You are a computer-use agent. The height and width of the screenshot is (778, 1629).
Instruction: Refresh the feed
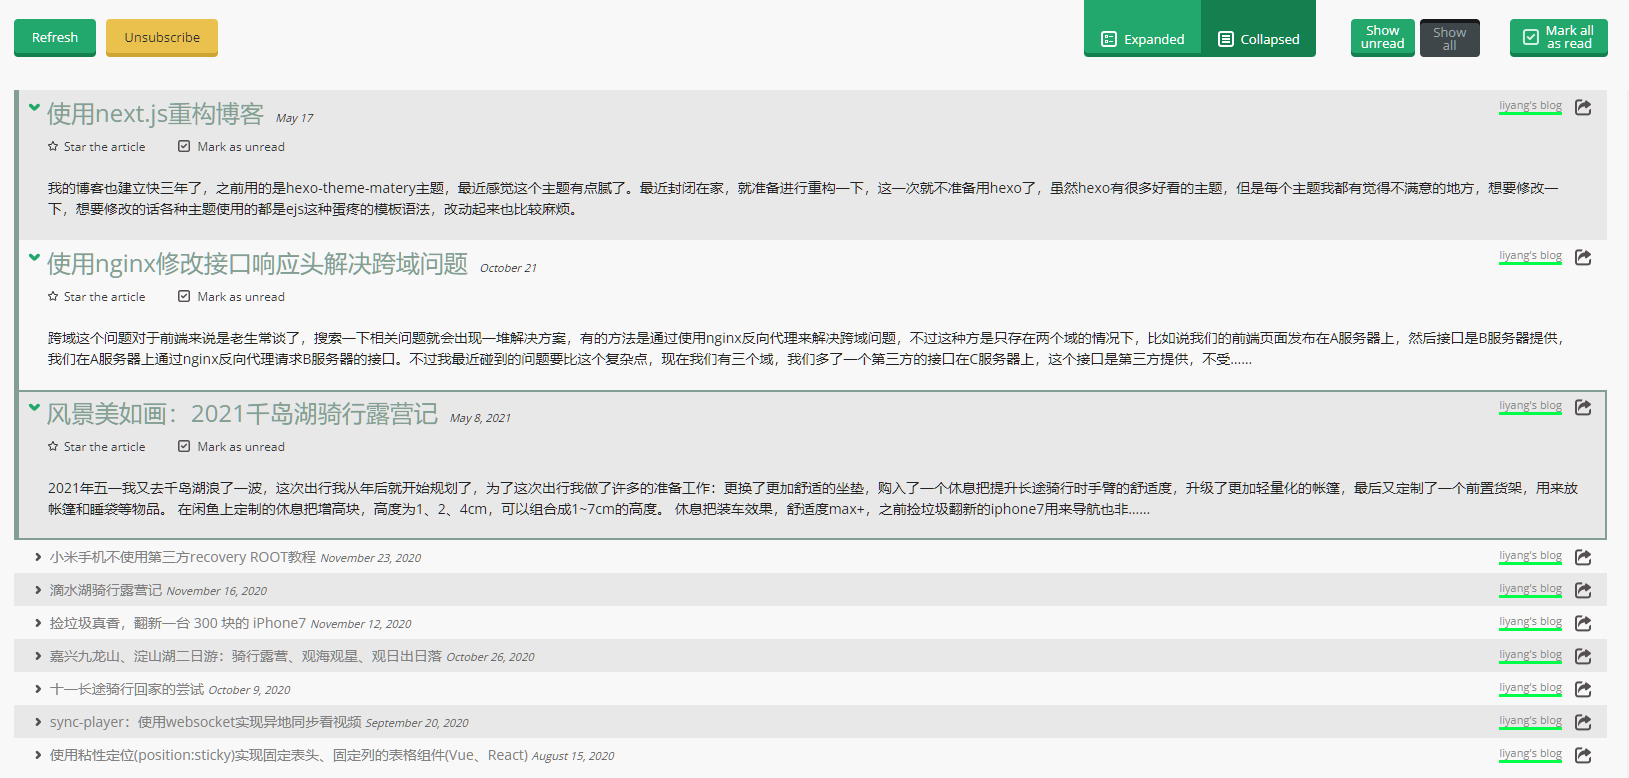click(55, 37)
